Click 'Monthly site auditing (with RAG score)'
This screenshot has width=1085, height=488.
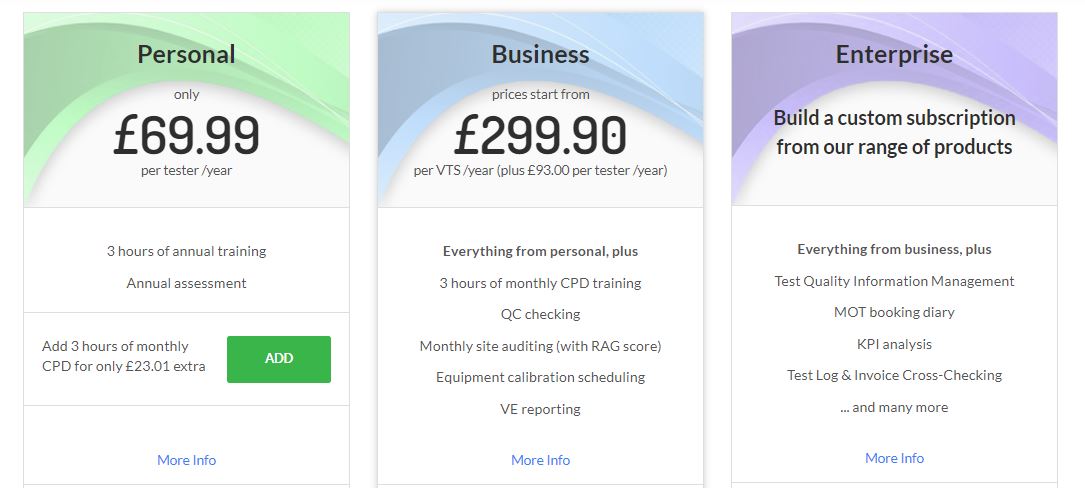[x=540, y=346]
